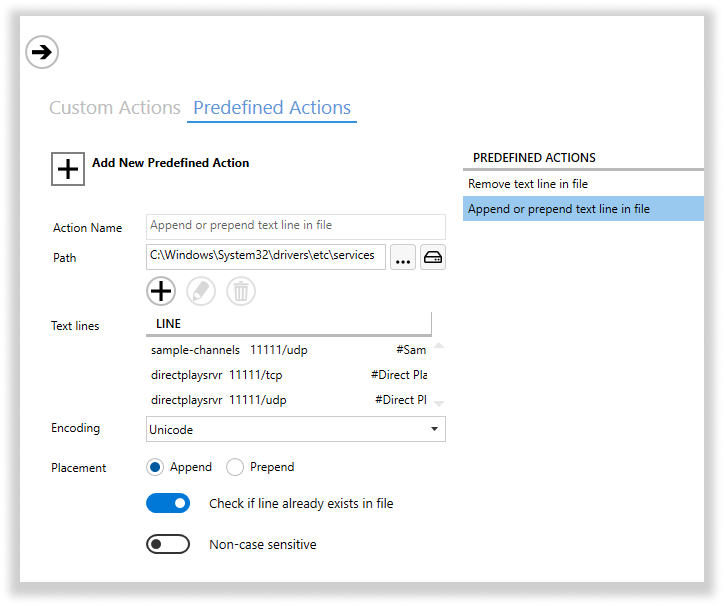Image resolution: width=724 pixels, height=606 pixels.
Task: Click the LINE column header
Action: (x=289, y=324)
